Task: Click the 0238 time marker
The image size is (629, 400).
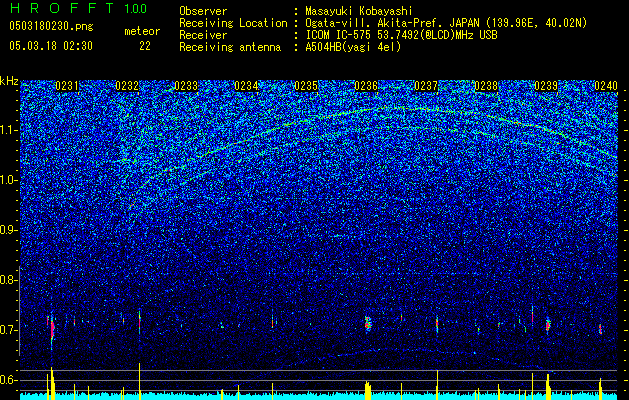Action: (x=486, y=86)
